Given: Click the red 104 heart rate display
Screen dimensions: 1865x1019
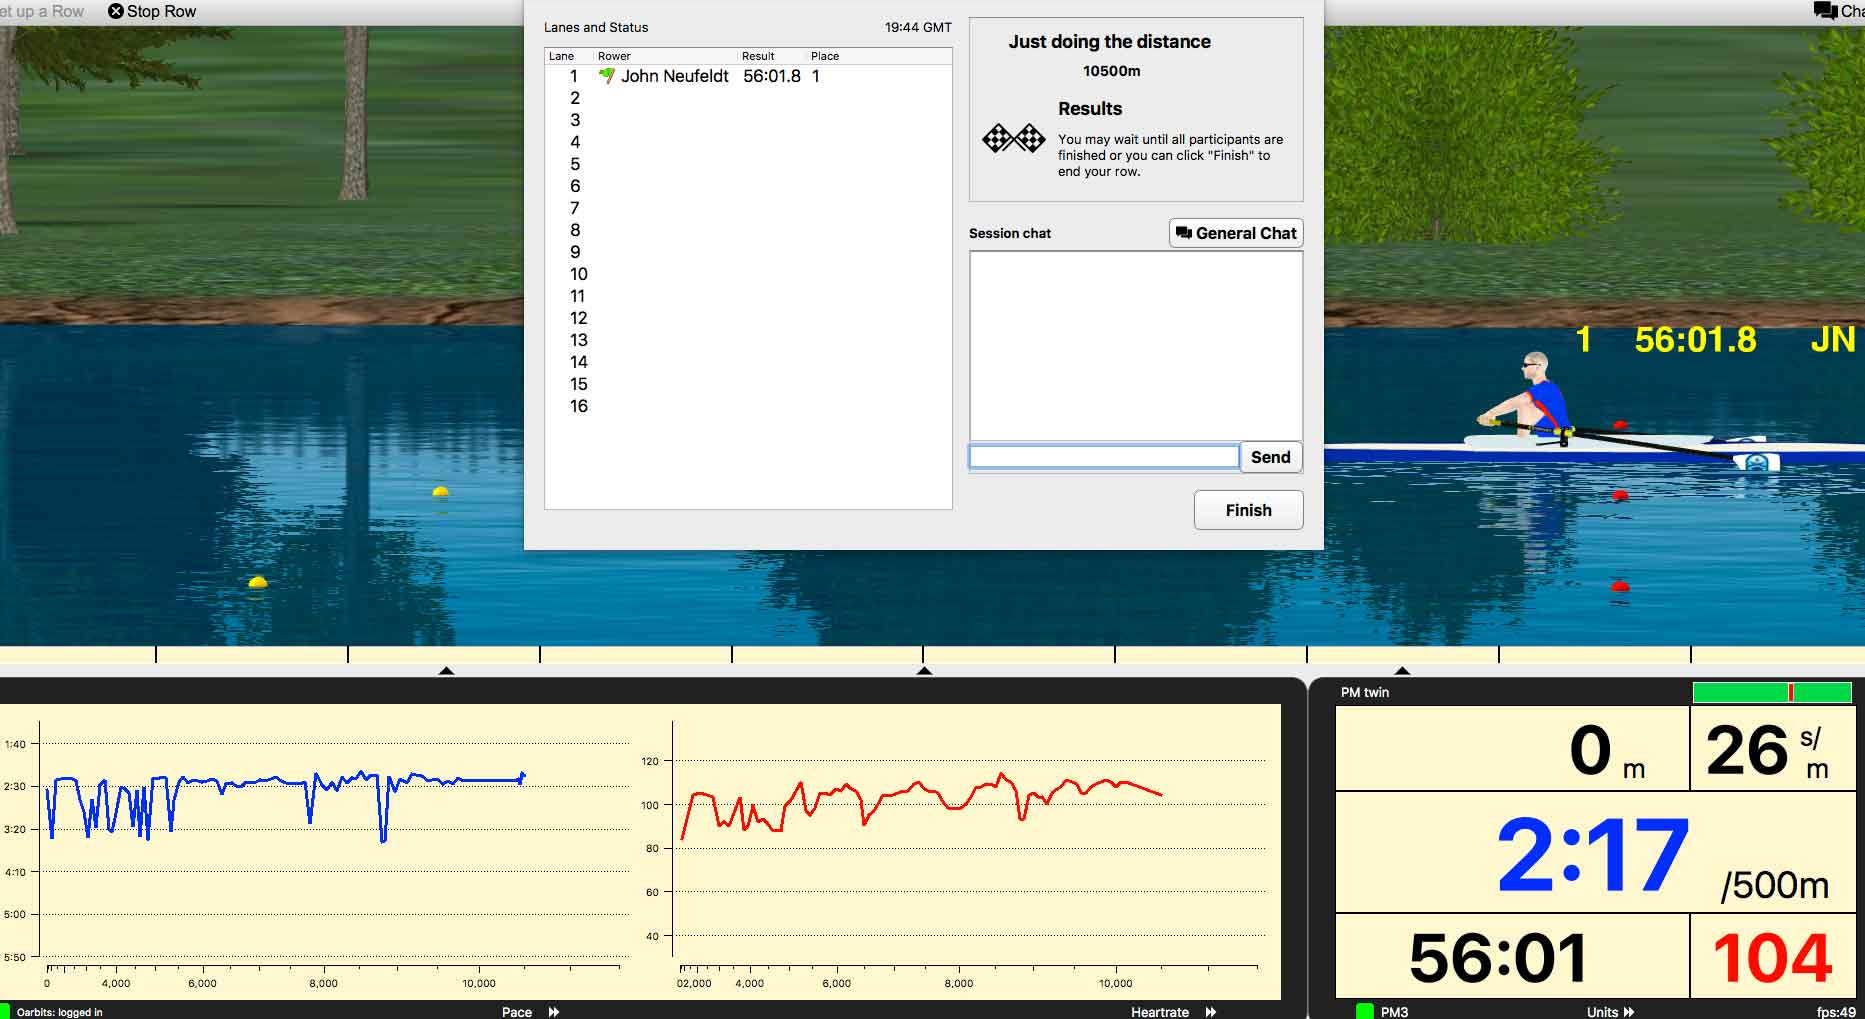Looking at the screenshot, I should coord(1772,957).
